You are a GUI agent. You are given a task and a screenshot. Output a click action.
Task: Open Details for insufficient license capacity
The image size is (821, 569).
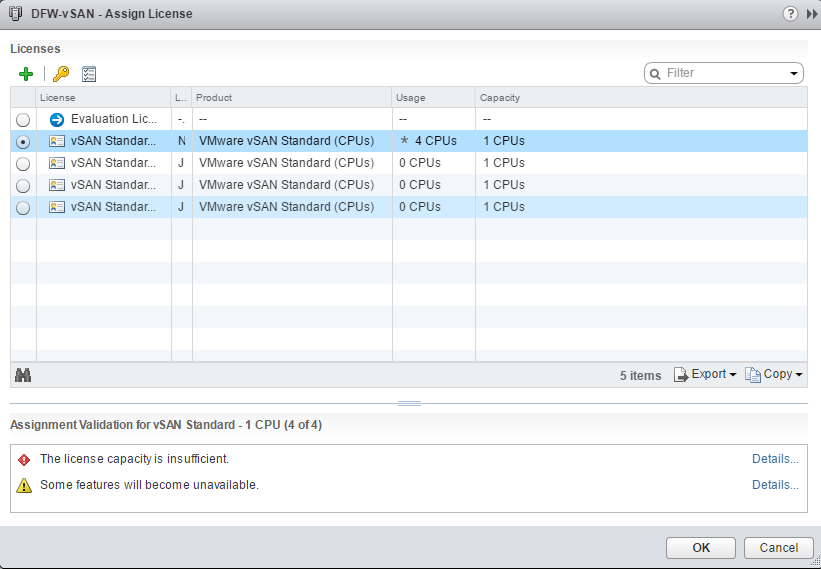tap(775, 459)
